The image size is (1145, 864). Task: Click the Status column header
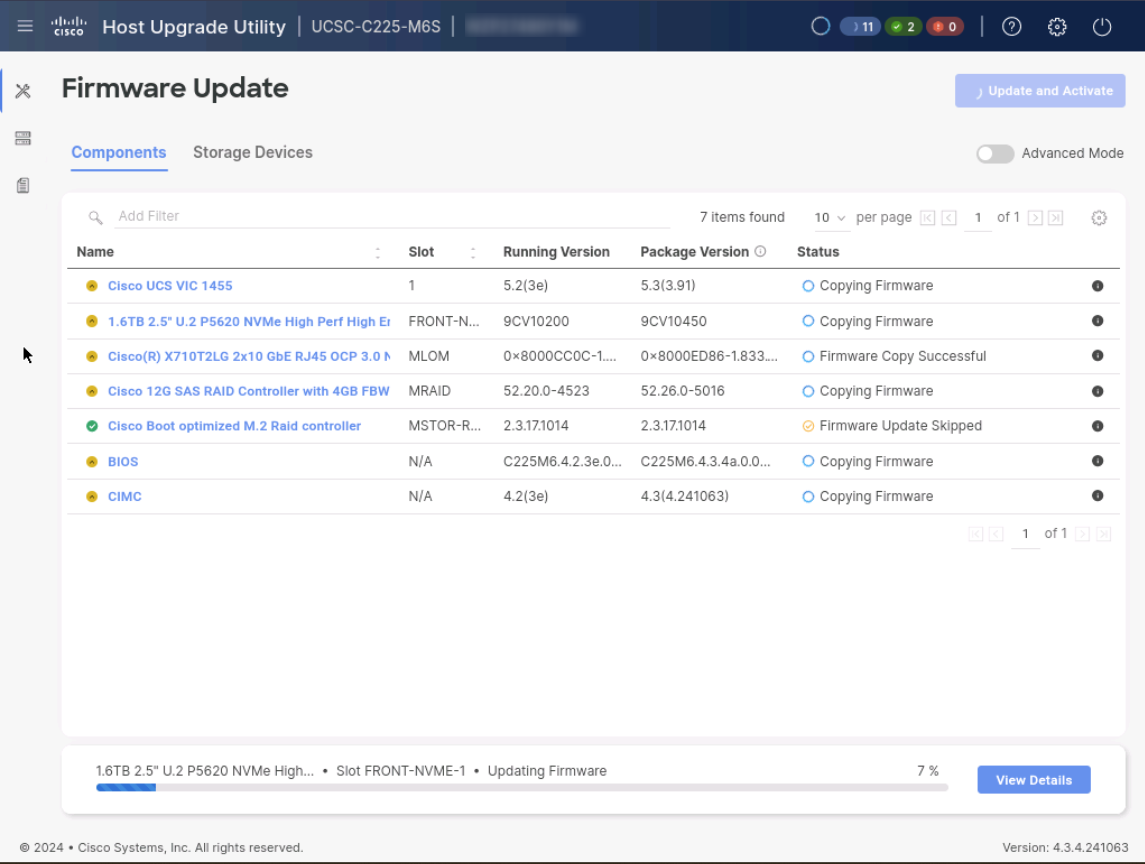818,252
